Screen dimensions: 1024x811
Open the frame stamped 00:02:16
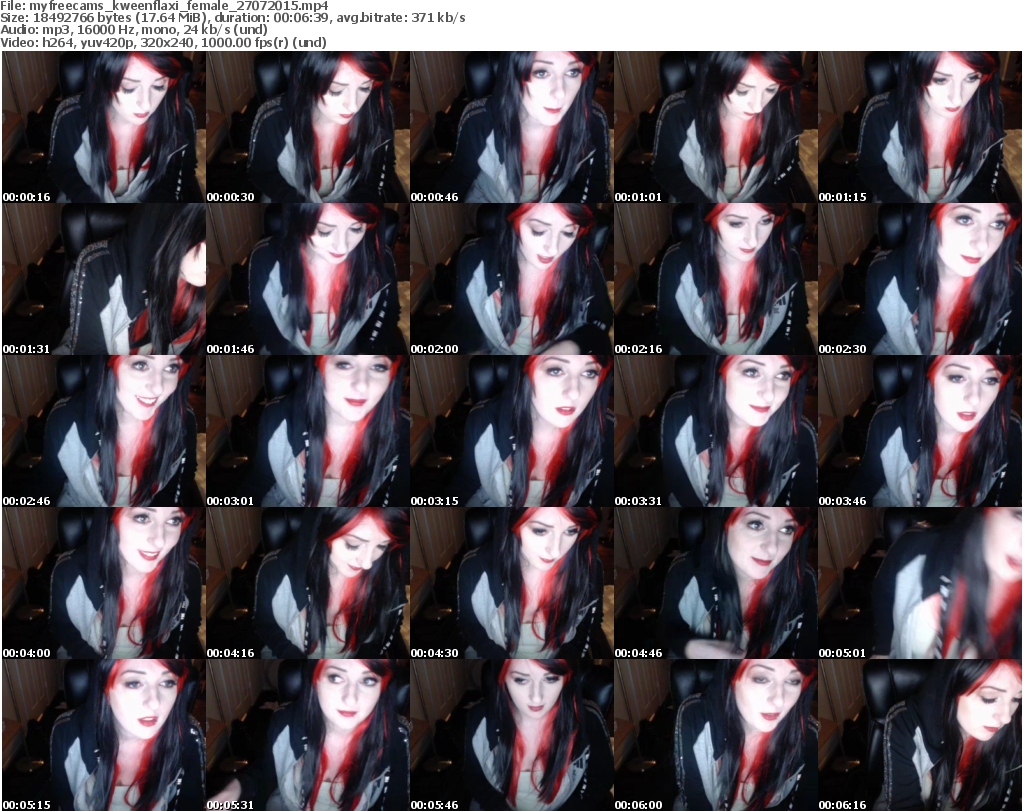click(716, 279)
